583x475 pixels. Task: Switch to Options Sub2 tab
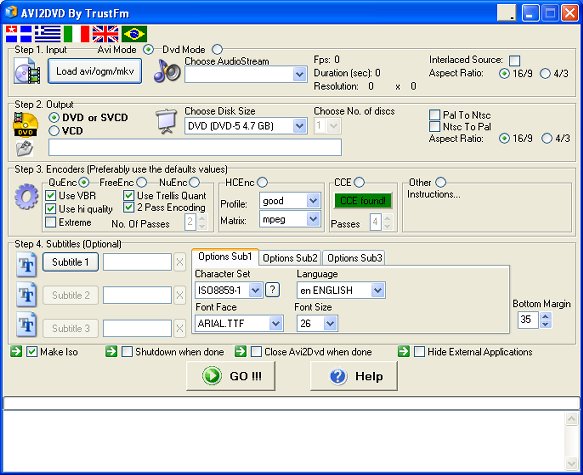point(290,258)
